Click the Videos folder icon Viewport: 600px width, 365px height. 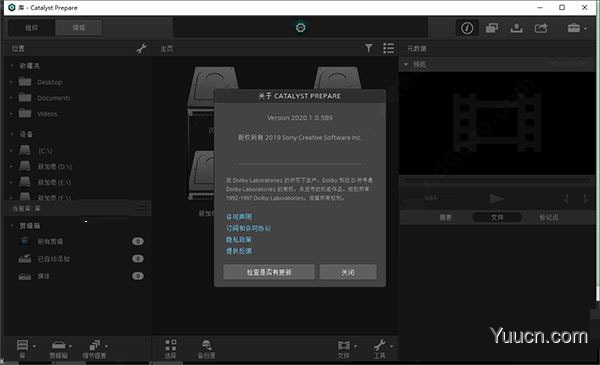tap(25, 113)
